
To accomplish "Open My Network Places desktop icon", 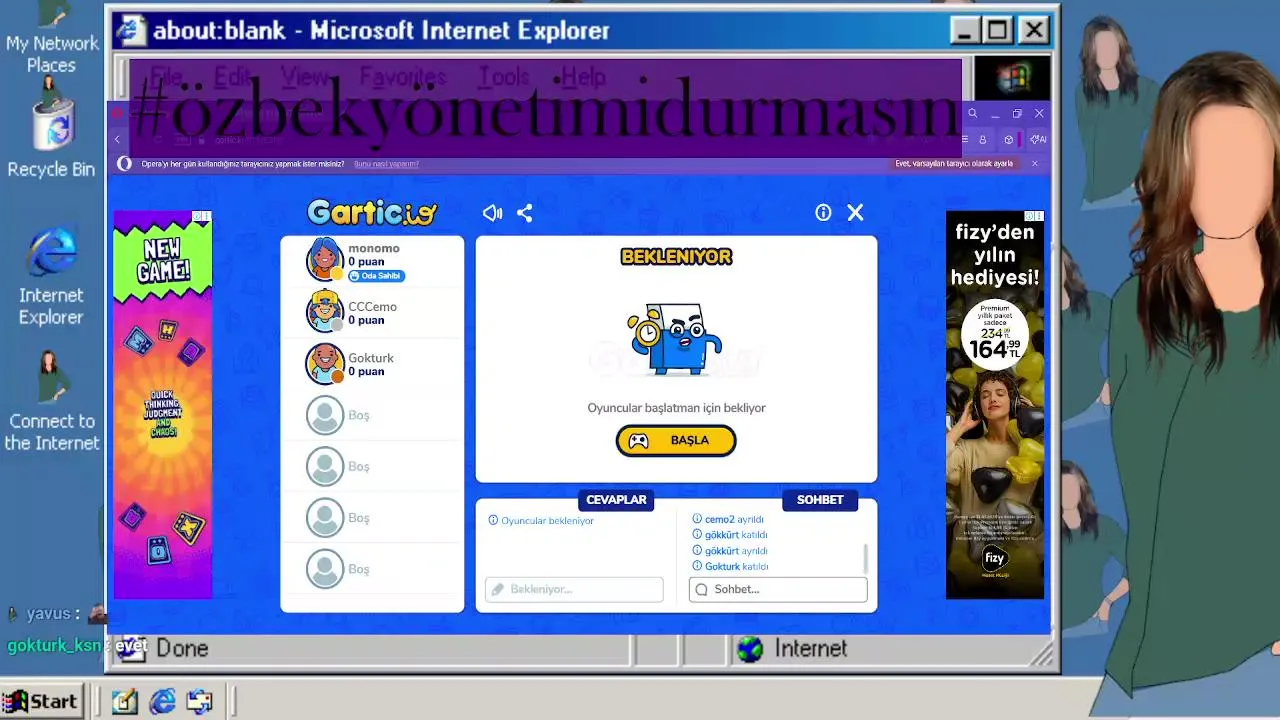I will pos(51,38).
